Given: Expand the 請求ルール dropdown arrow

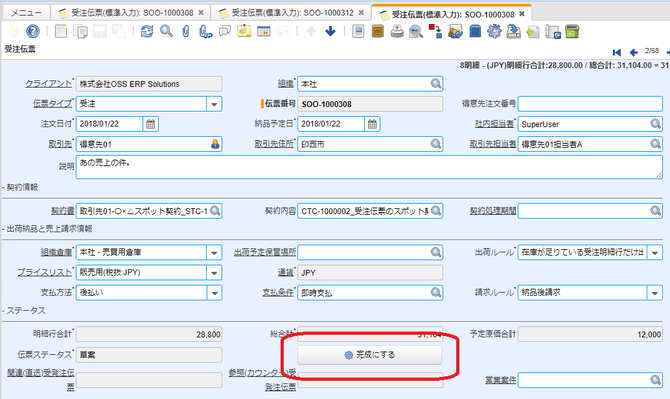Looking at the screenshot, I should click(655, 293).
